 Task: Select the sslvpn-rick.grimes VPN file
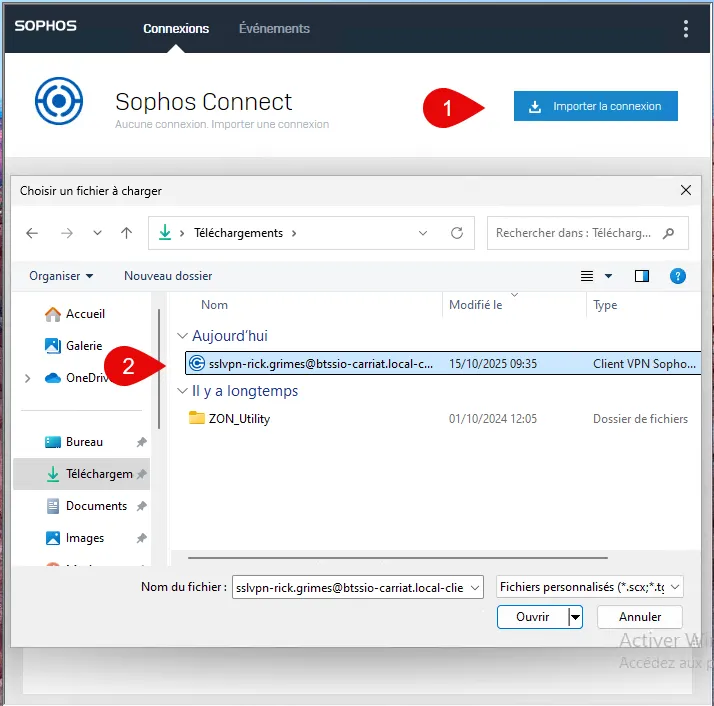(320, 364)
